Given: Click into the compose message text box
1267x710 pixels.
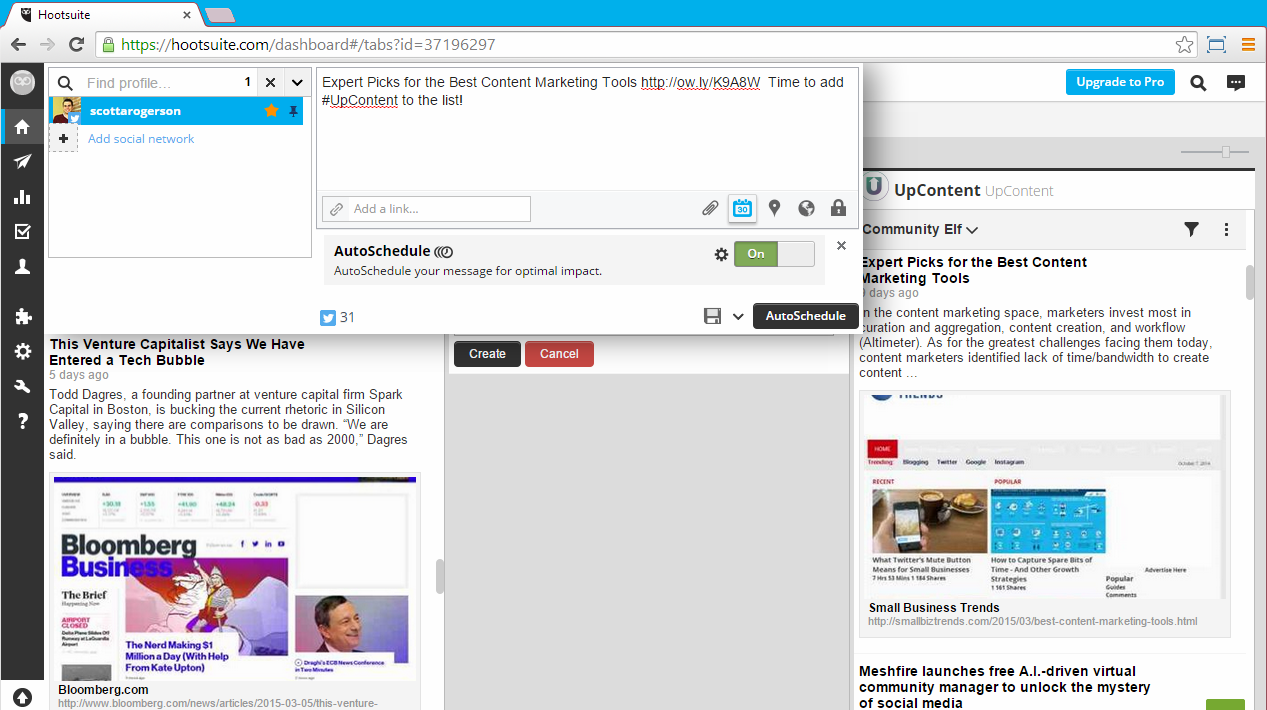Looking at the screenshot, I should pyautogui.click(x=587, y=128).
